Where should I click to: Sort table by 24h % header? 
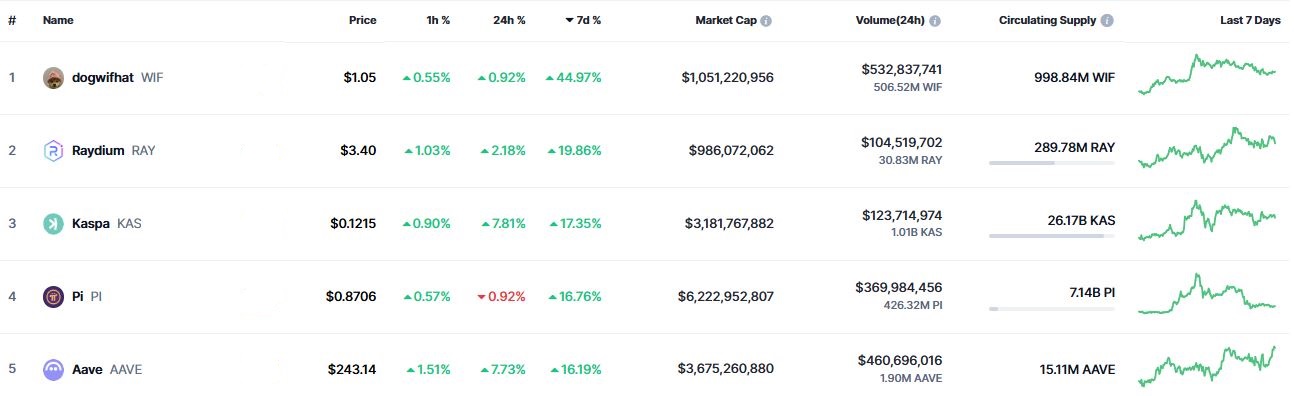point(509,21)
